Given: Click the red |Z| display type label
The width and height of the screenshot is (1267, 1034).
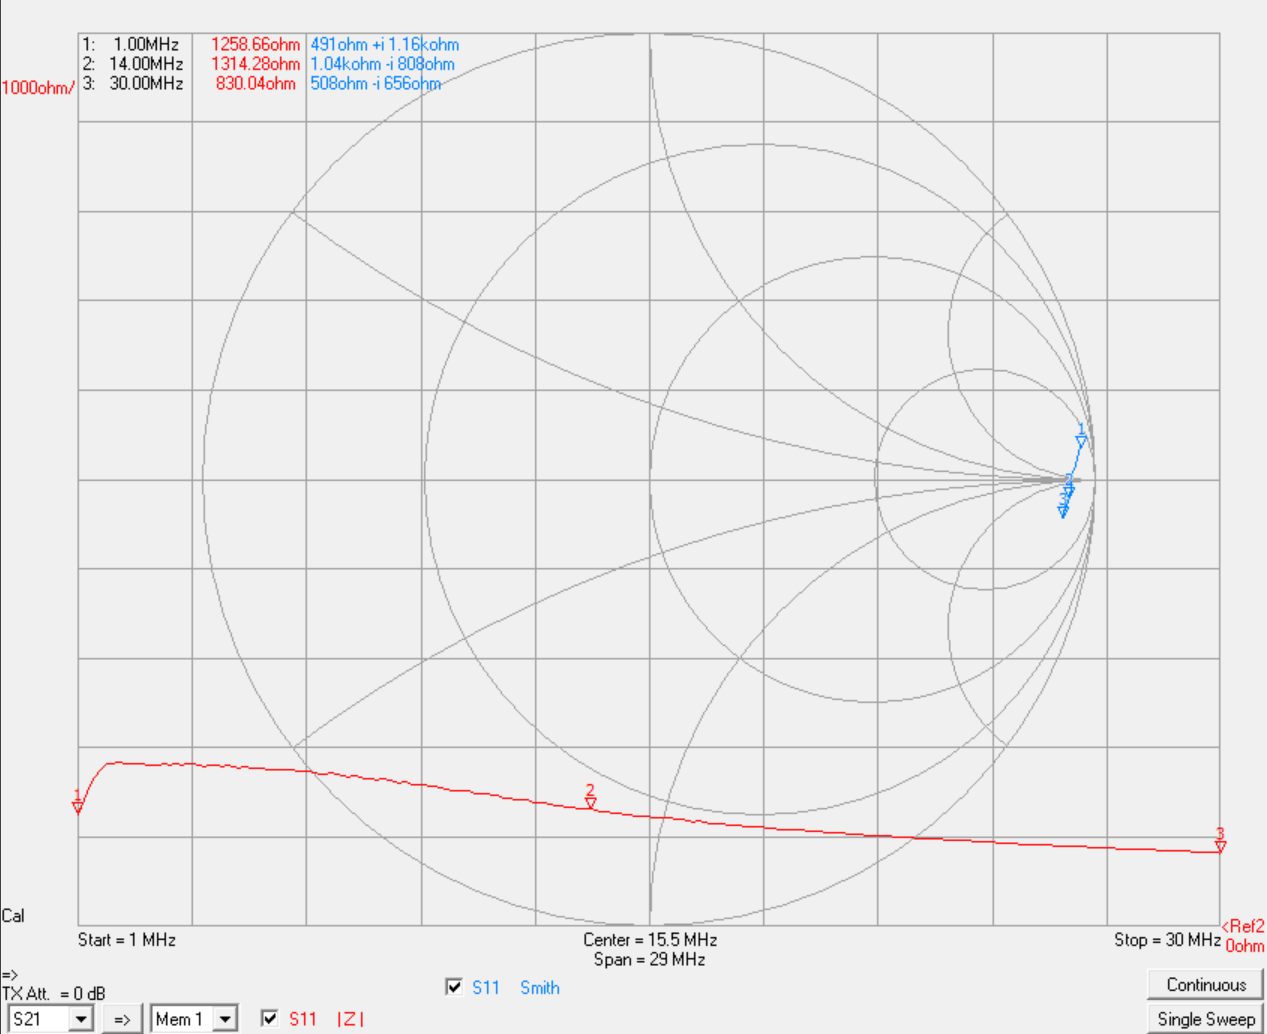Looking at the screenshot, I should coord(350,1019).
